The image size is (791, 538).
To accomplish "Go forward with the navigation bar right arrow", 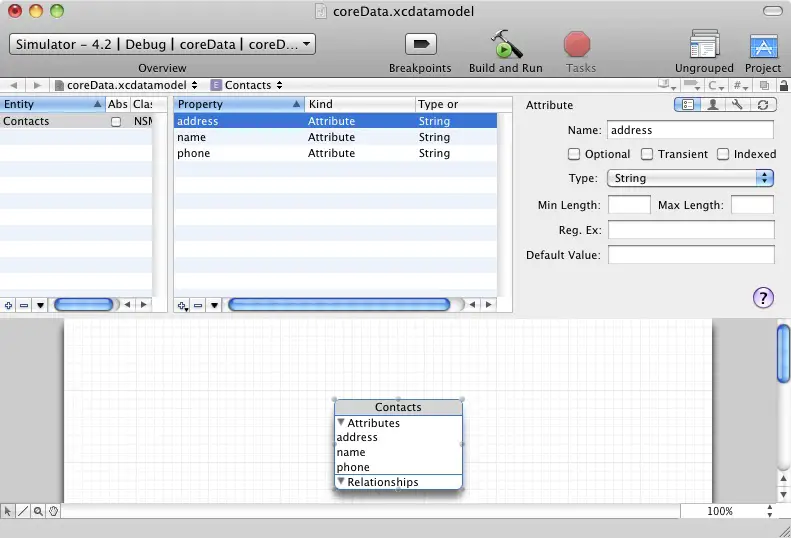I will point(37,85).
